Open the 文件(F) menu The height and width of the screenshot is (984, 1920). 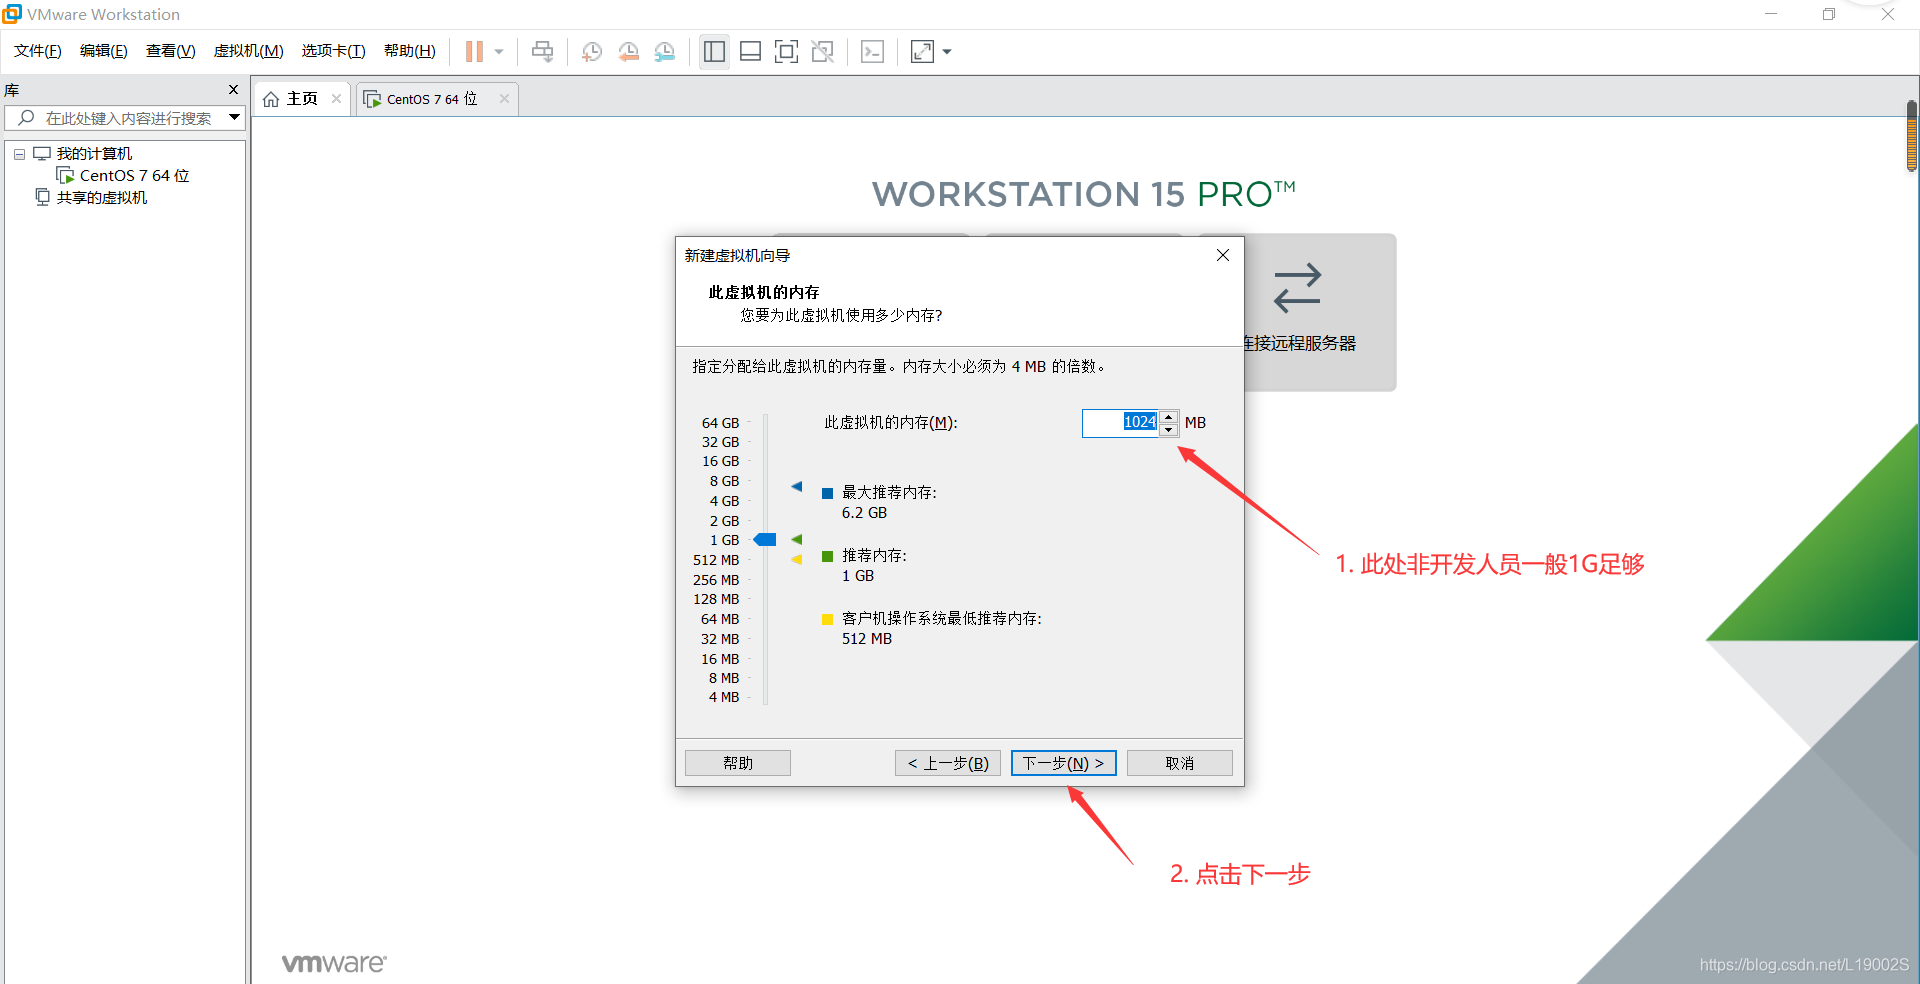pos(38,51)
